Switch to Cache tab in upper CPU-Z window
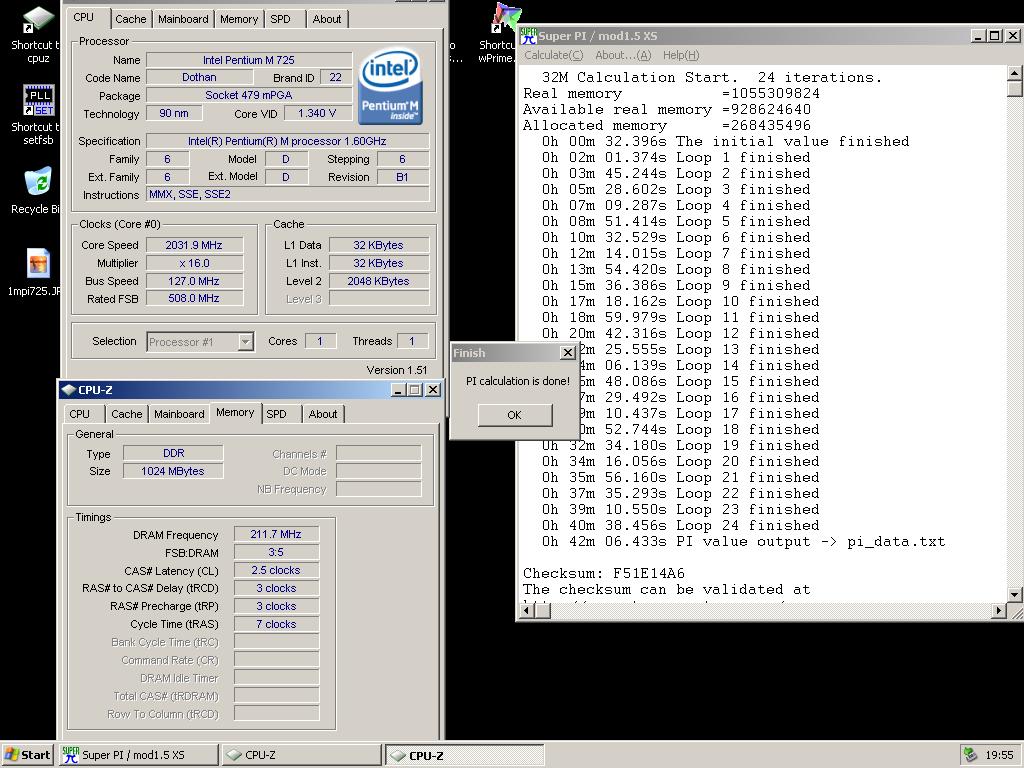 pyautogui.click(x=131, y=19)
